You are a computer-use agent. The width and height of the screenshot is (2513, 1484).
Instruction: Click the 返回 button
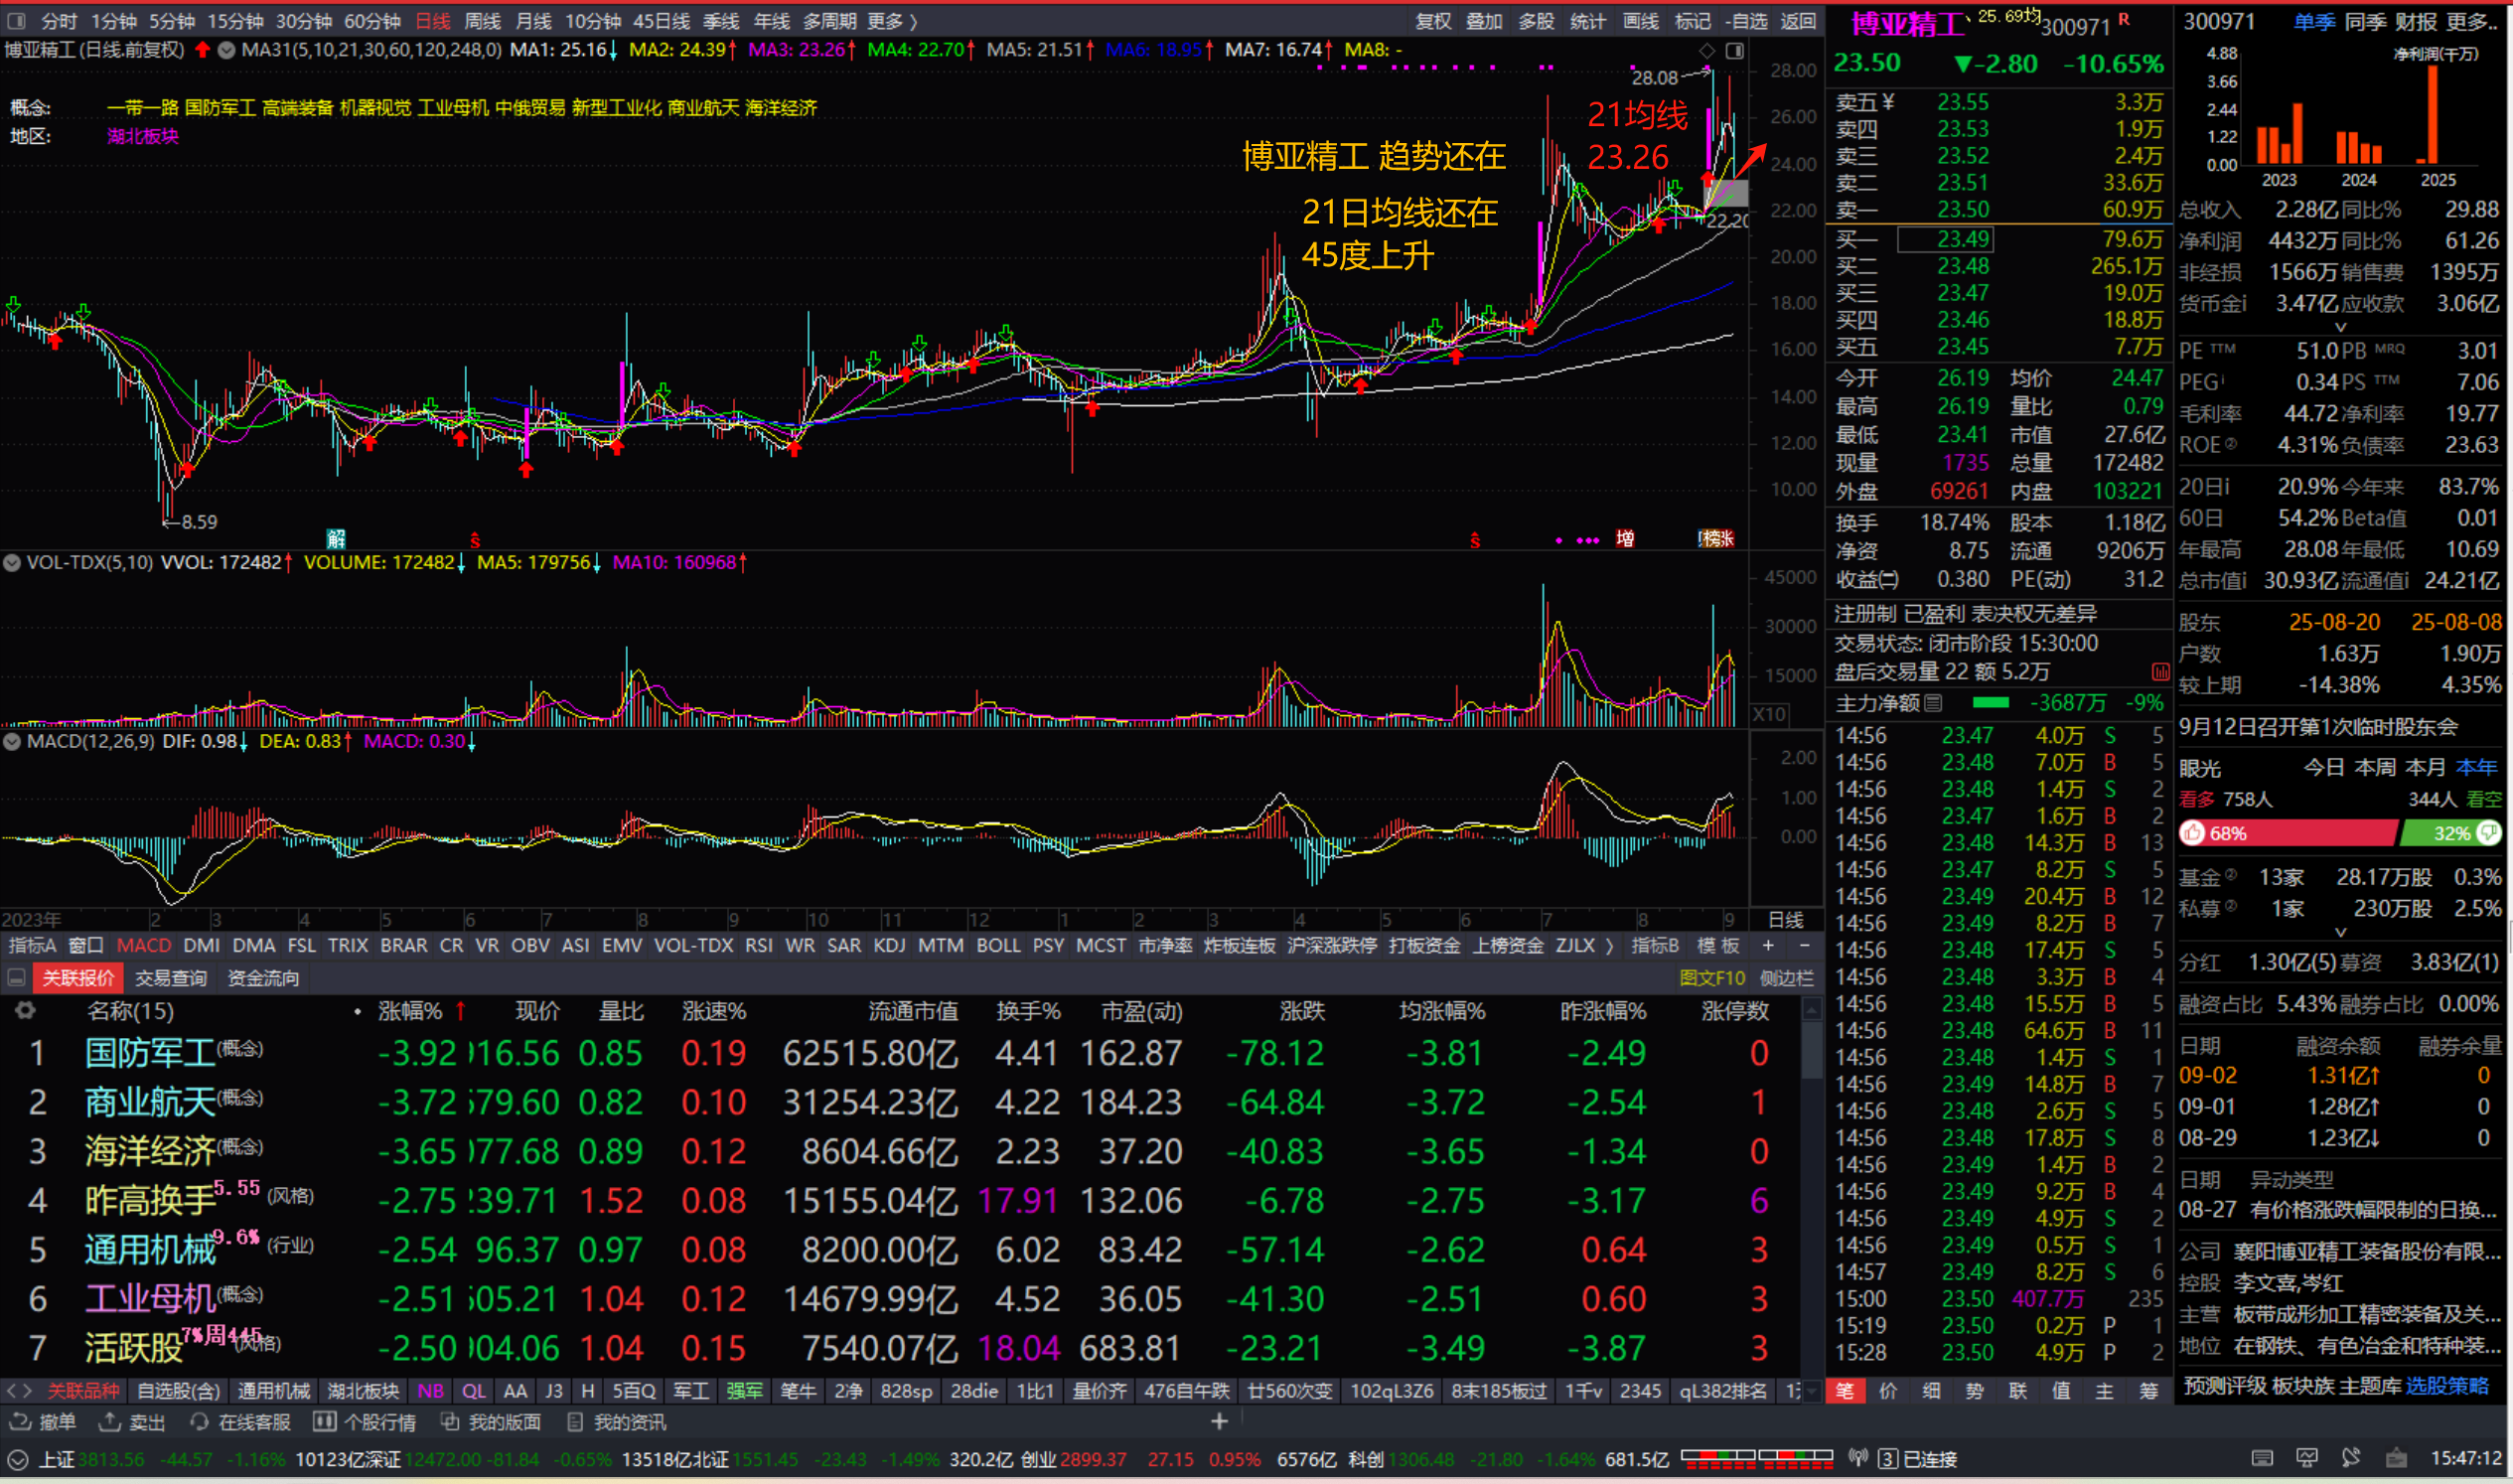point(1798,21)
